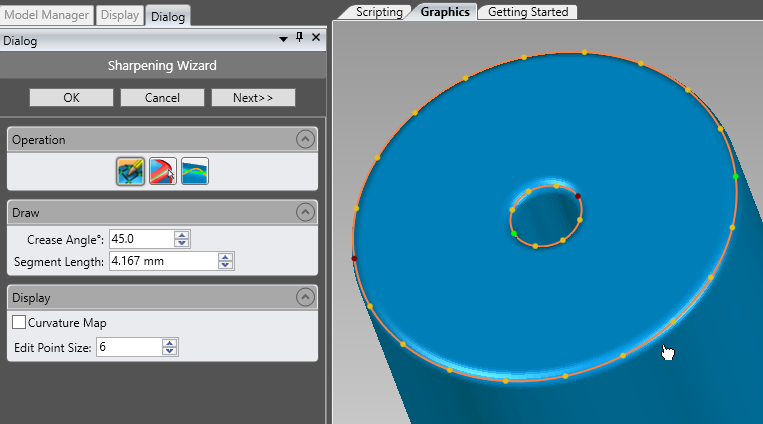
Task: Click the Cancel button
Action: 163,98
